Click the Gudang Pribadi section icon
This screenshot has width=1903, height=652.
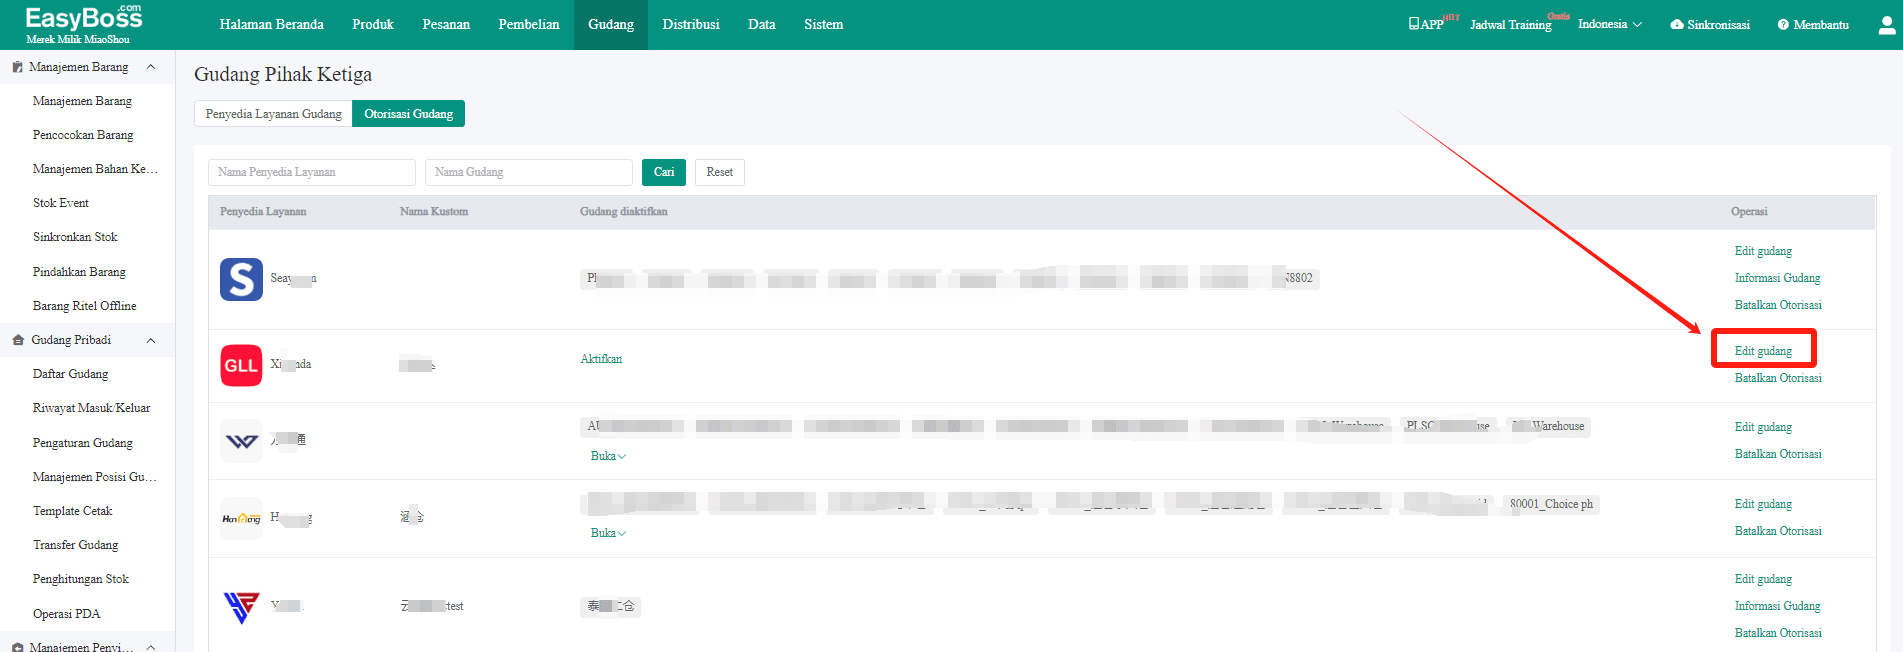[x=18, y=340]
